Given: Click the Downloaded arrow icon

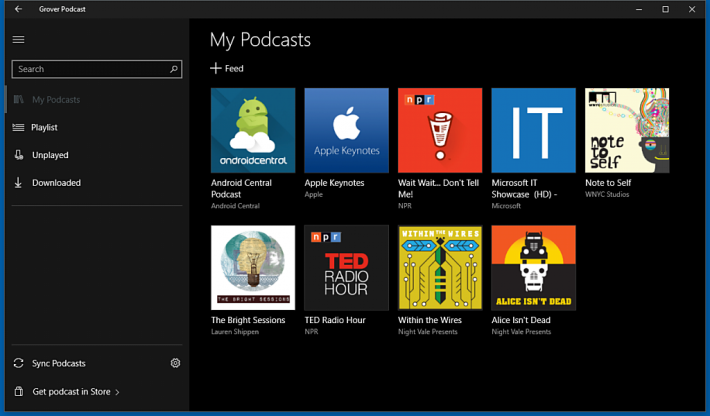Looking at the screenshot, I should tap(18, 182).
